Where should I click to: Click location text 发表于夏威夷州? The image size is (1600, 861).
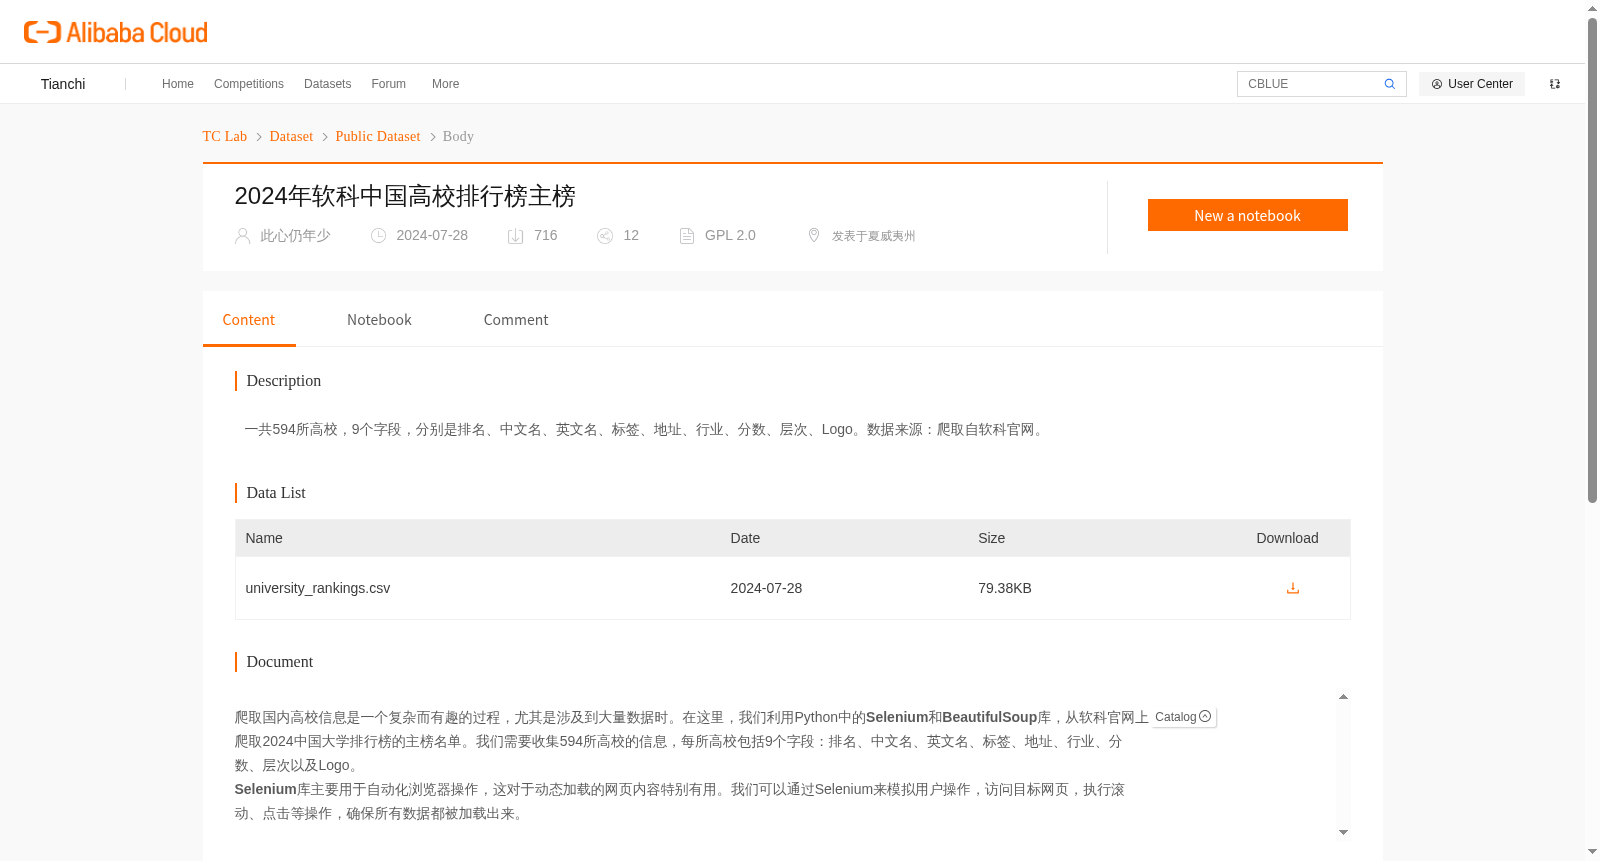[874, 236]
